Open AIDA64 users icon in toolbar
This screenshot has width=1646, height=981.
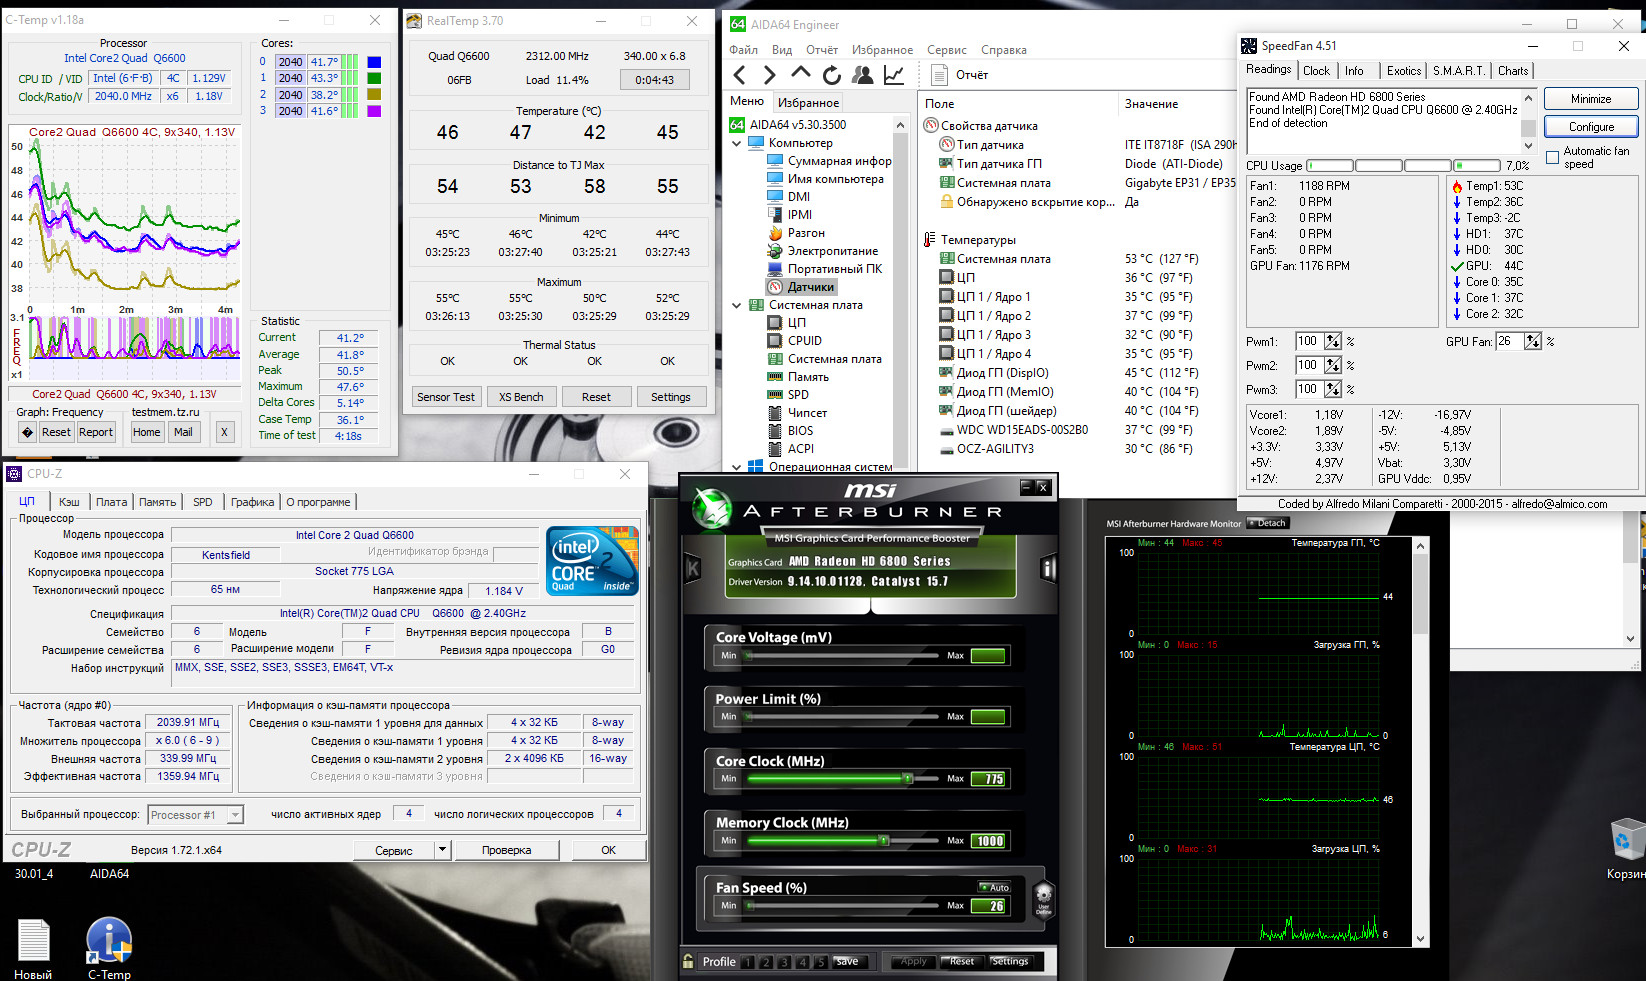(862, 75)
